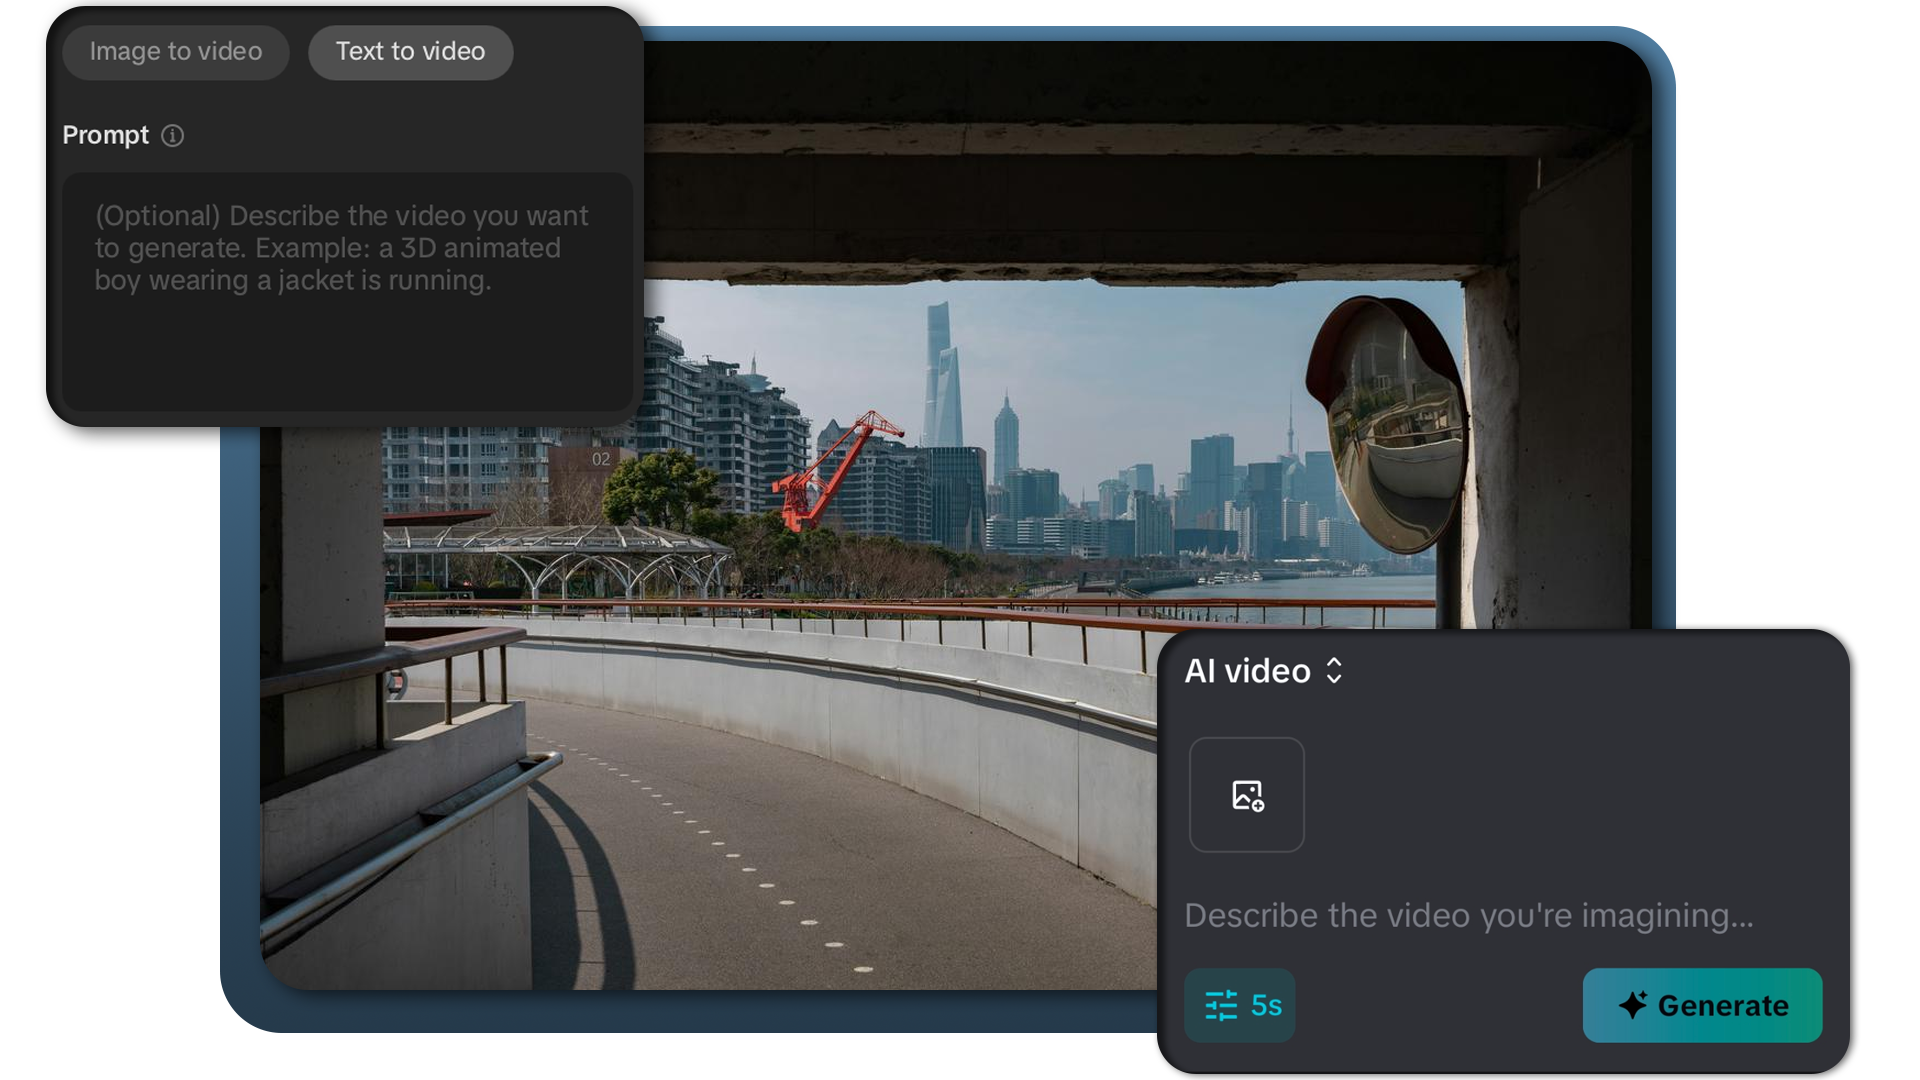Click the Prompt label text
This screenshot has width=1920, height=1080.
tap(105, 136)
